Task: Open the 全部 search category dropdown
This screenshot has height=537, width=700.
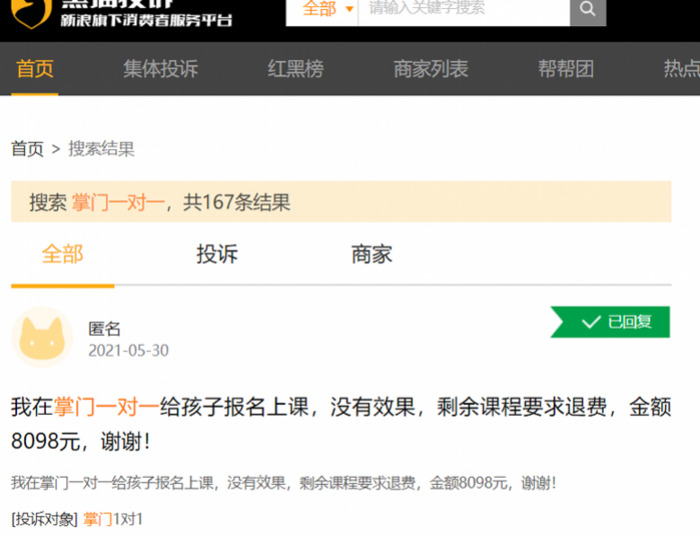Action: [327, 9]
